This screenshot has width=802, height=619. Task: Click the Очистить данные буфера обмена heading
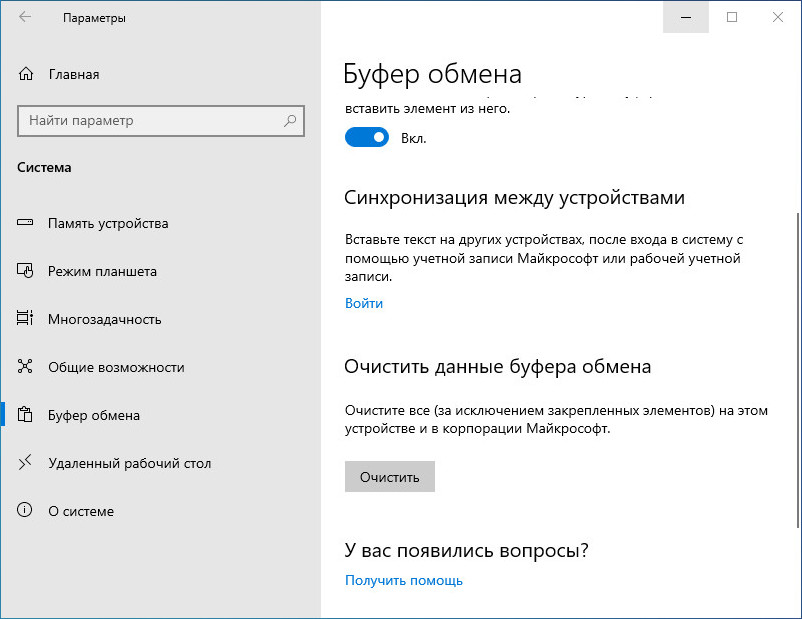497,367
